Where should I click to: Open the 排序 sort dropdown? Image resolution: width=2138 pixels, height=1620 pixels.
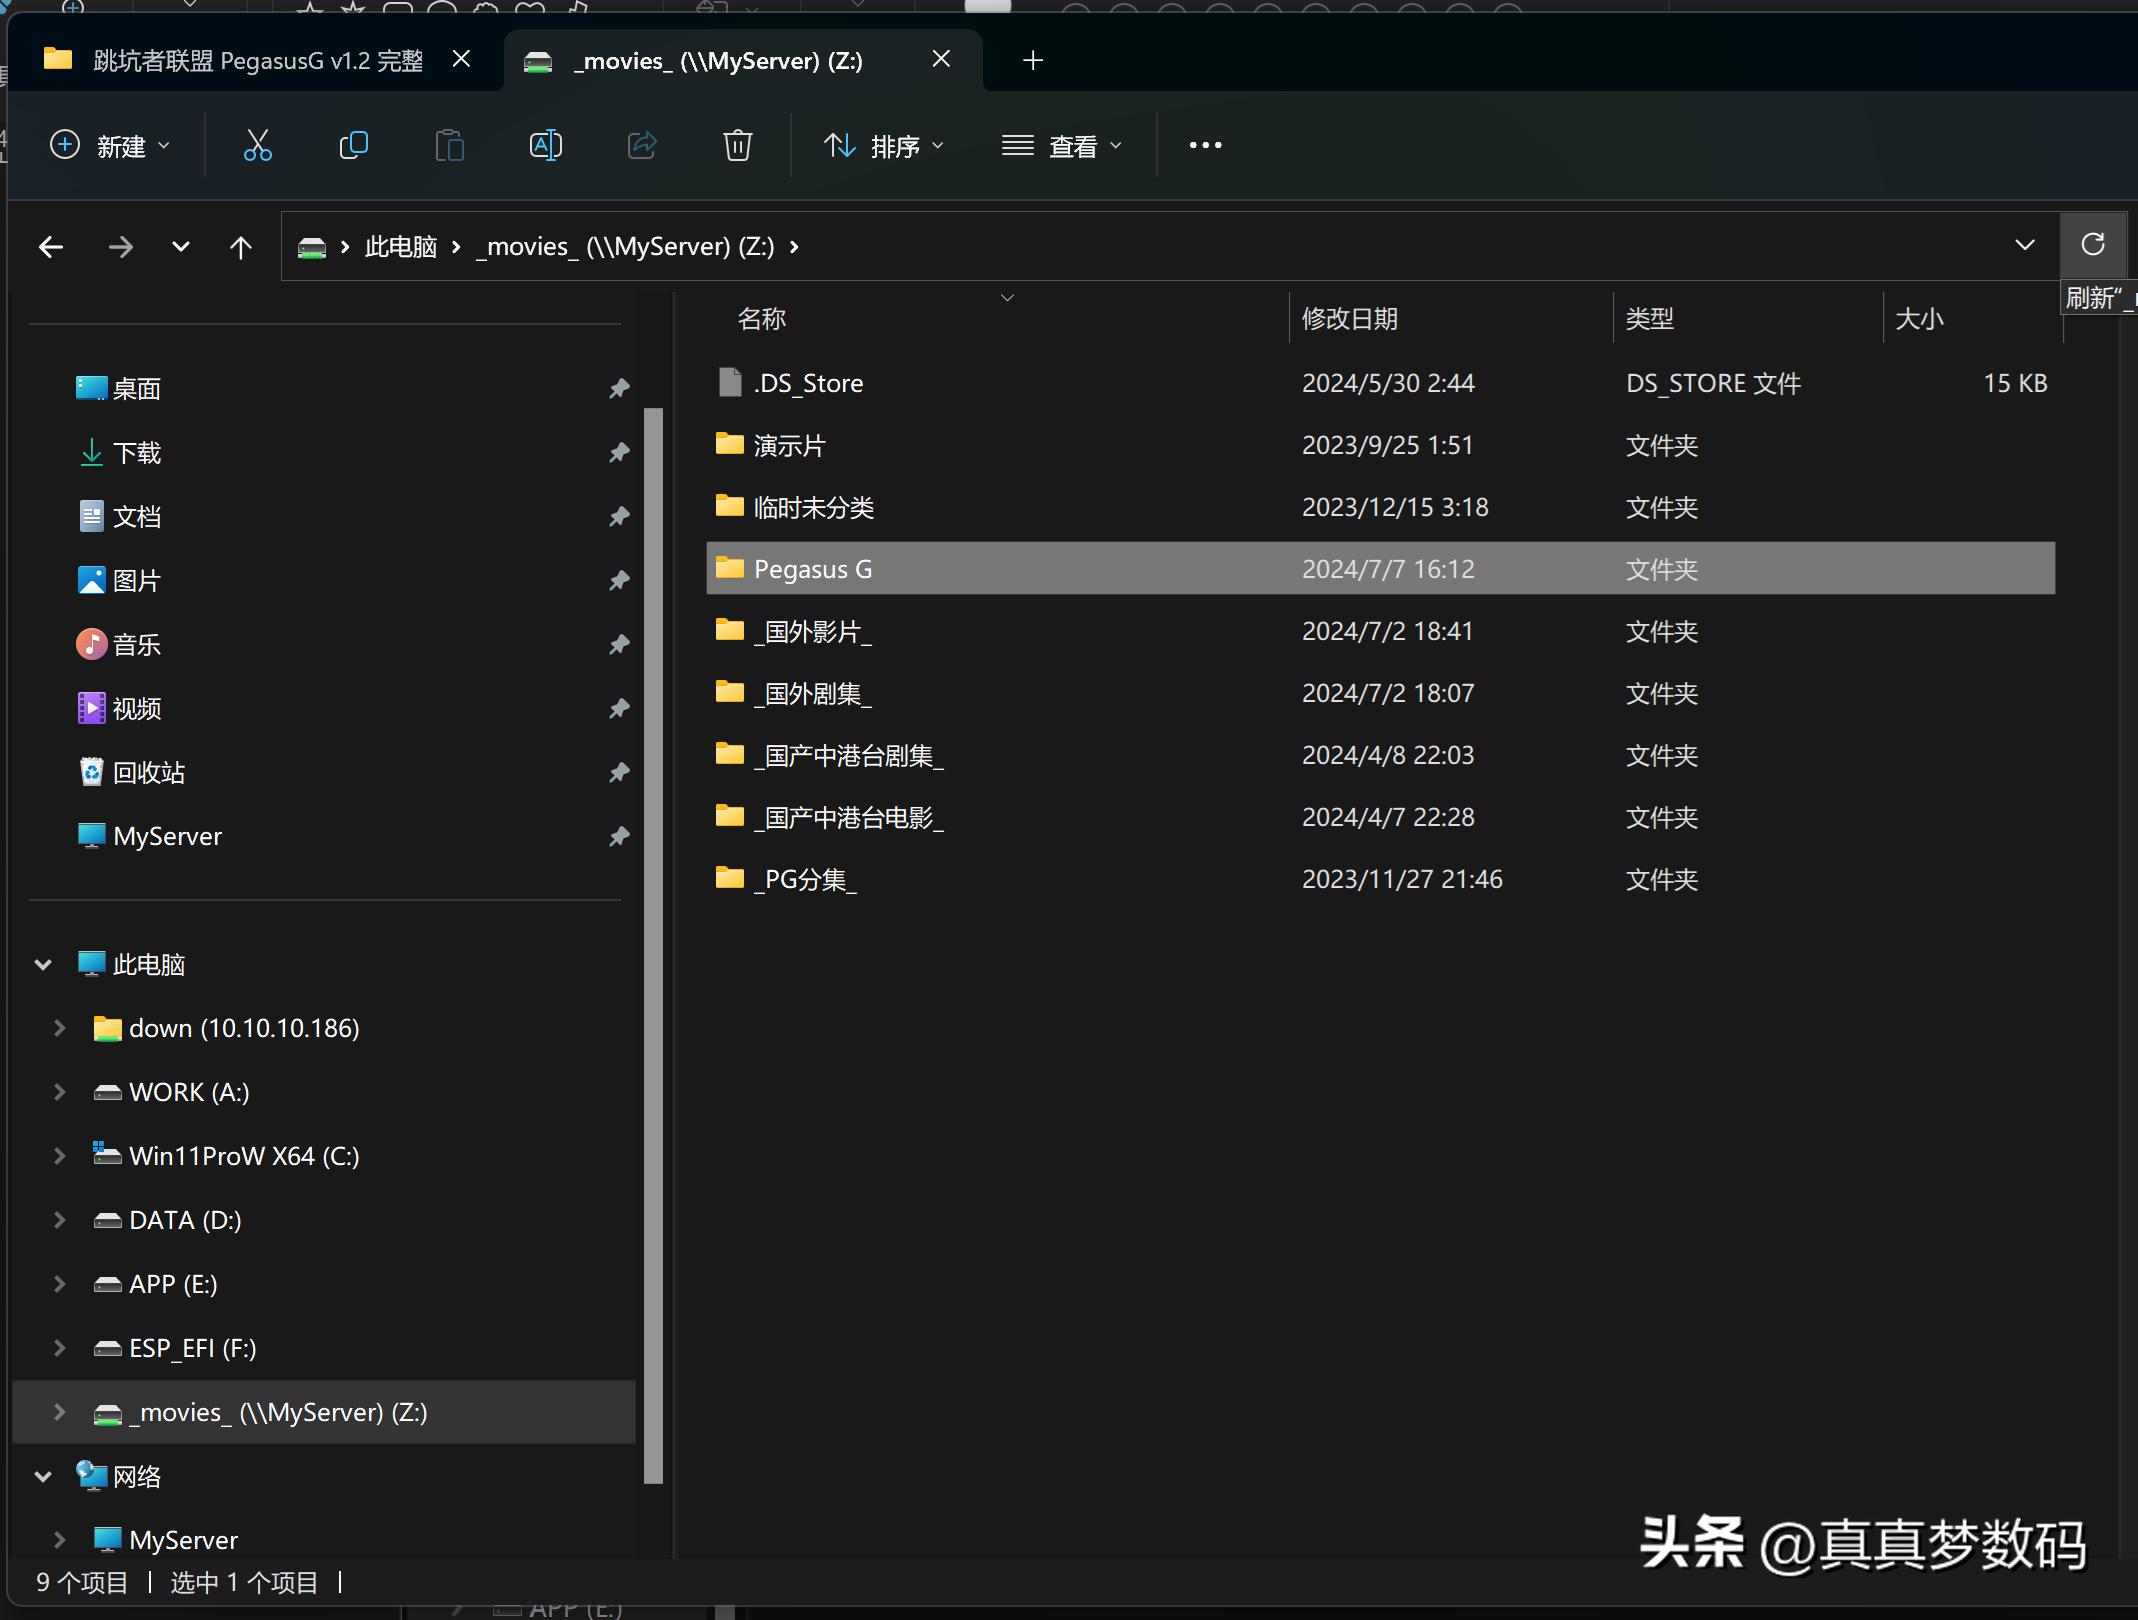coord(883,146)
